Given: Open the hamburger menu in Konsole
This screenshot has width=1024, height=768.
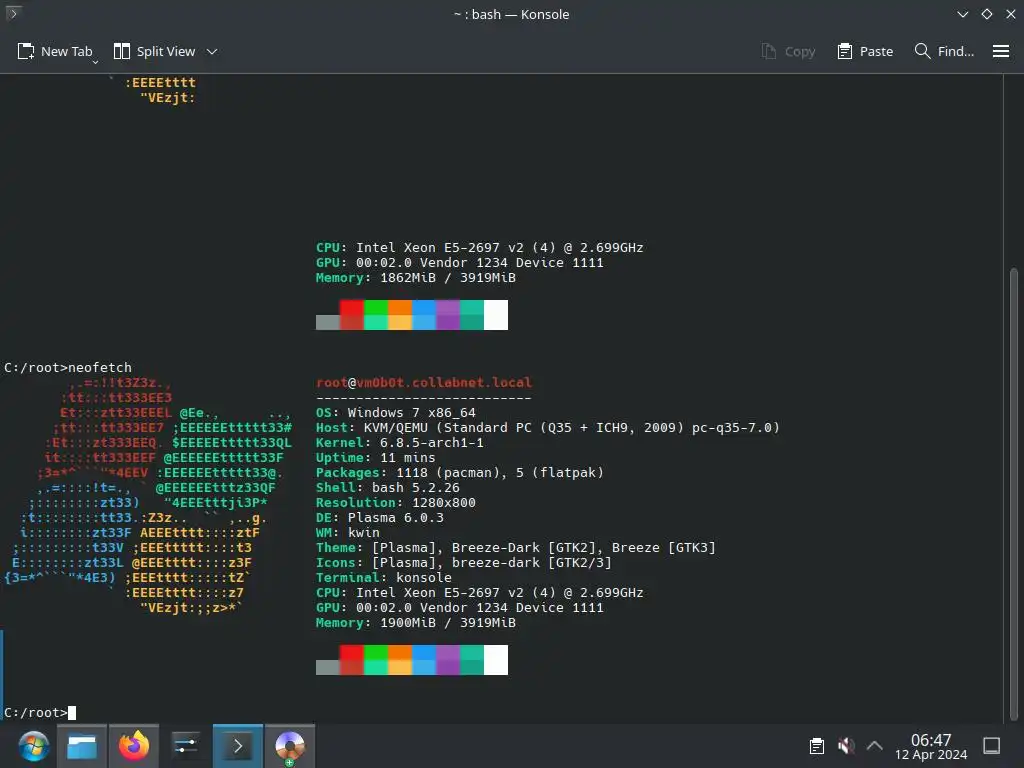Looking at the screenshot, I should [1000, 52].
